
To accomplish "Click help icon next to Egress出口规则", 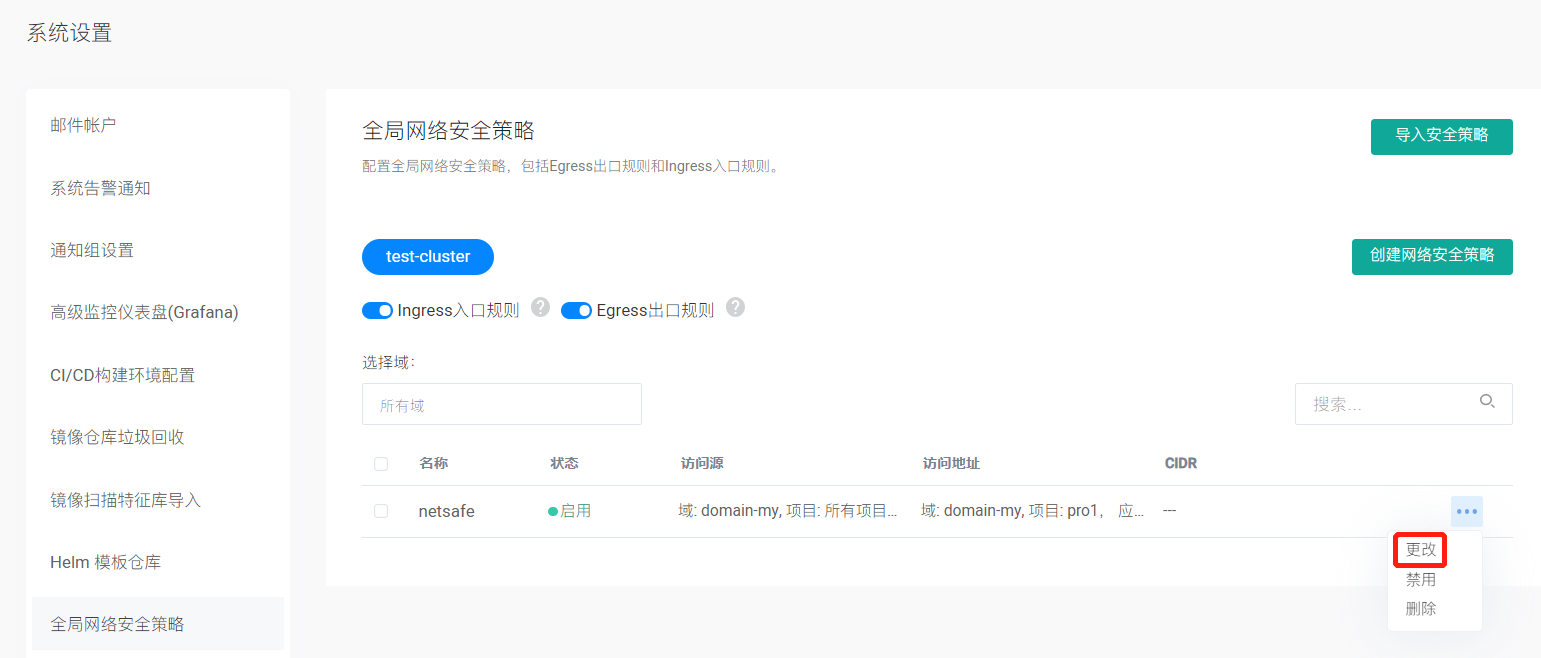I will click(735, 307).
